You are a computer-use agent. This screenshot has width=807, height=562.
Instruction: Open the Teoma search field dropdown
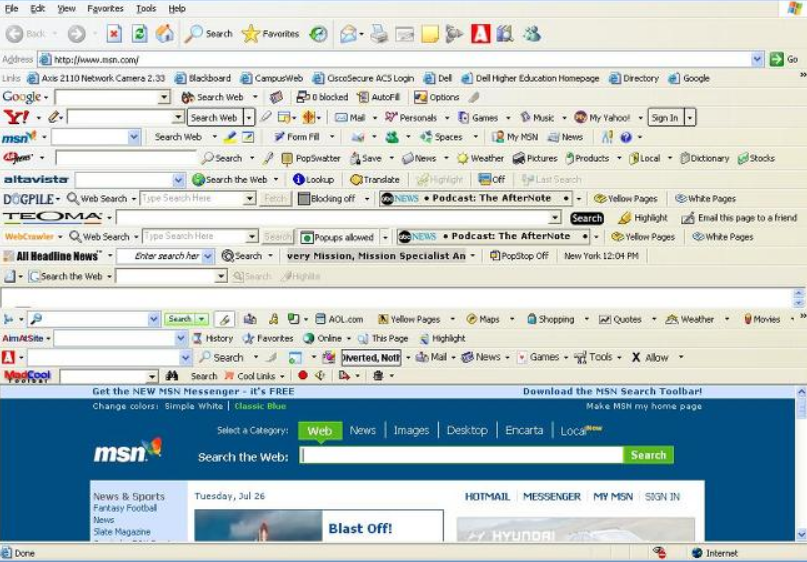(x=554, y=218)
